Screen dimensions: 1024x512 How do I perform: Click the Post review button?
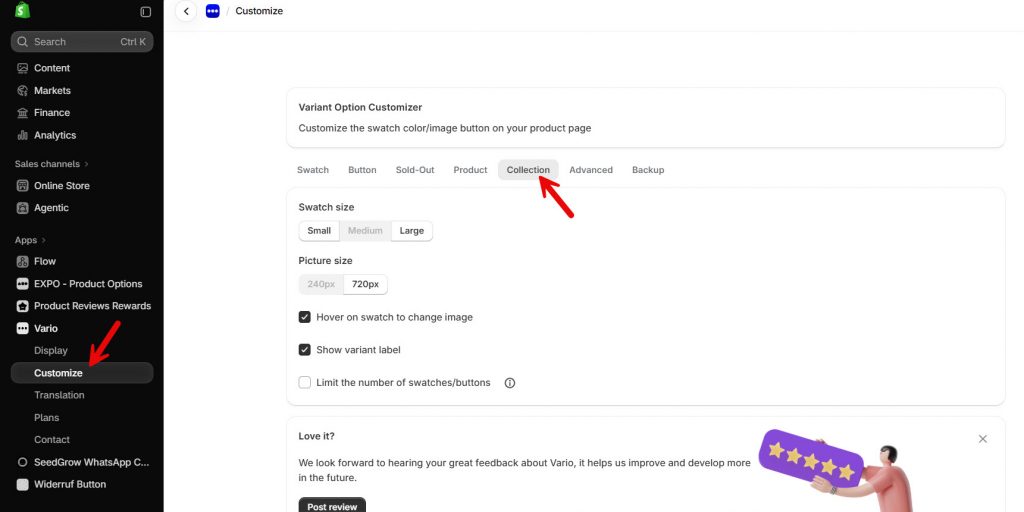click(332, 506)
